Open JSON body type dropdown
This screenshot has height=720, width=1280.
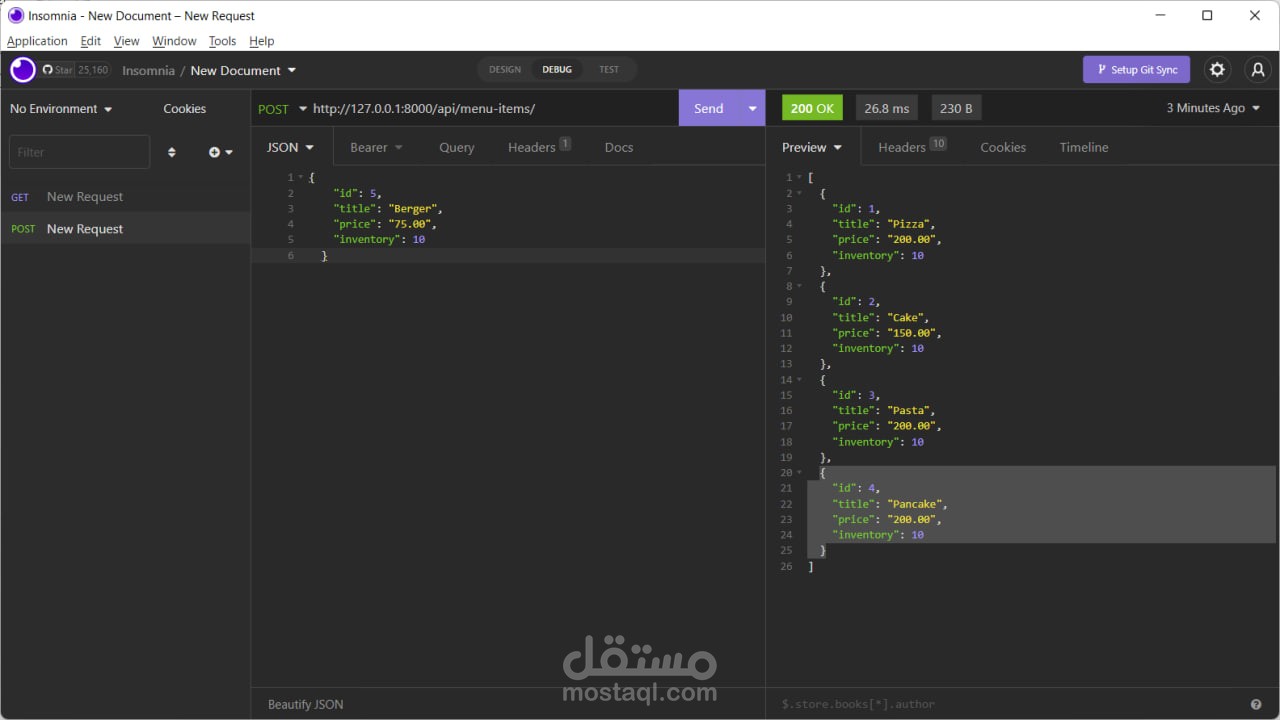pos(290,147)
